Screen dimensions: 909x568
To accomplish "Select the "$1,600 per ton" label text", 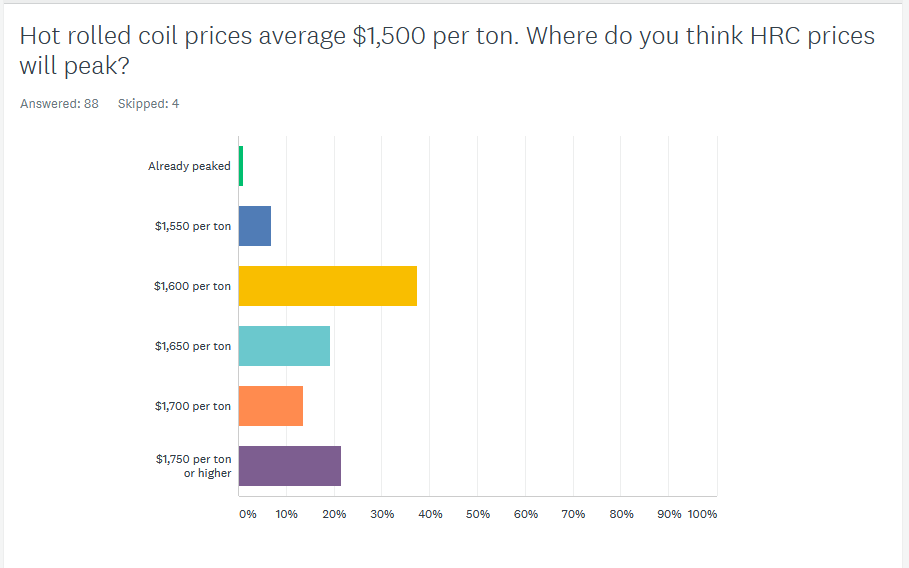I will tap(193, 286).
